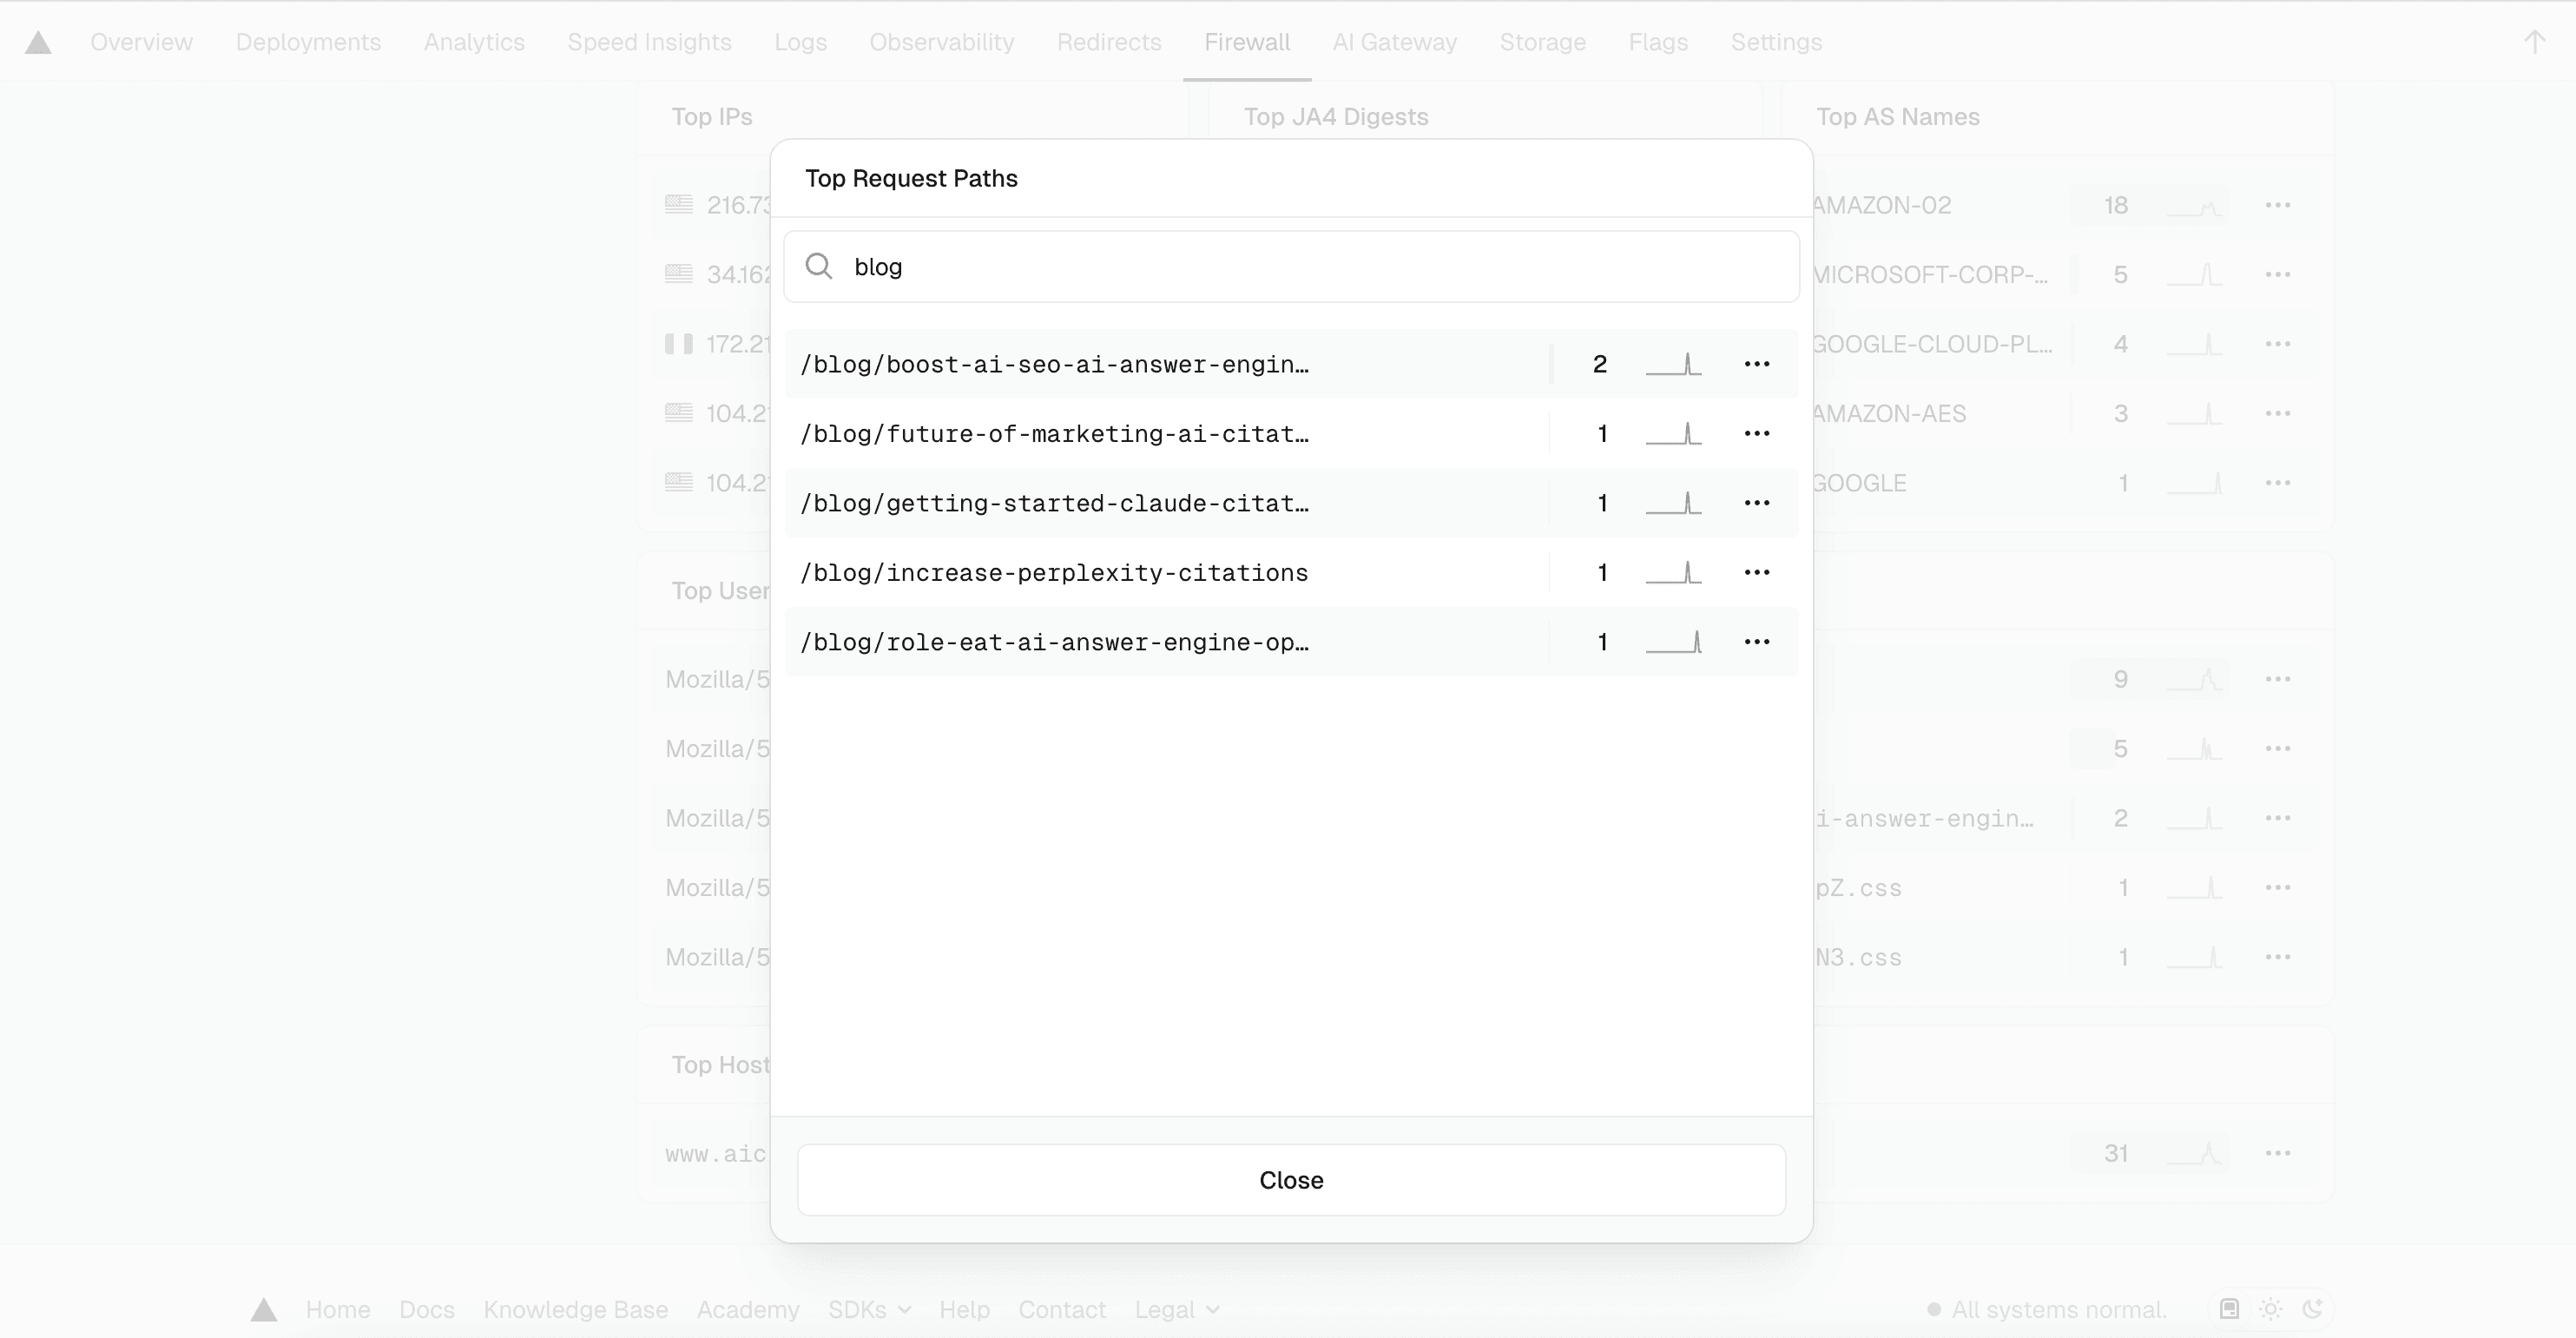Open options for /blog/boost-ai-seo path row
This screenshot has height=1338, width=2576.
point(1756,364)
